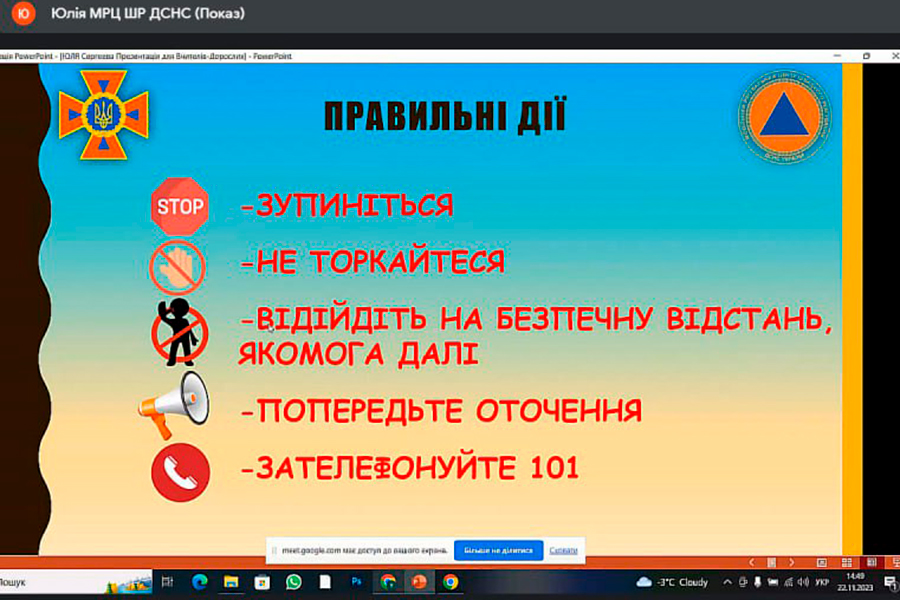Select the slide title "ПРАВИЛЬНІ ДІЇ"
Screen dimensions: 900x600
tap(445, 117)
